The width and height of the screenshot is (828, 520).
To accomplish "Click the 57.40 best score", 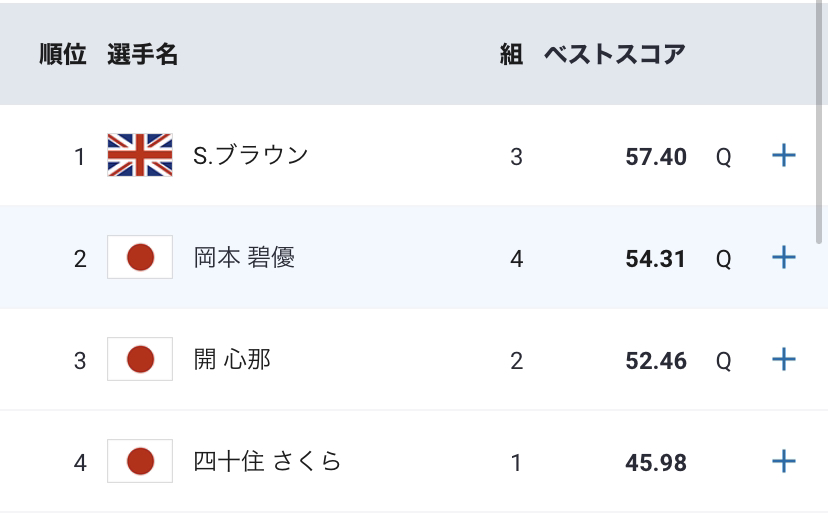I will click(x=656, y=157).
